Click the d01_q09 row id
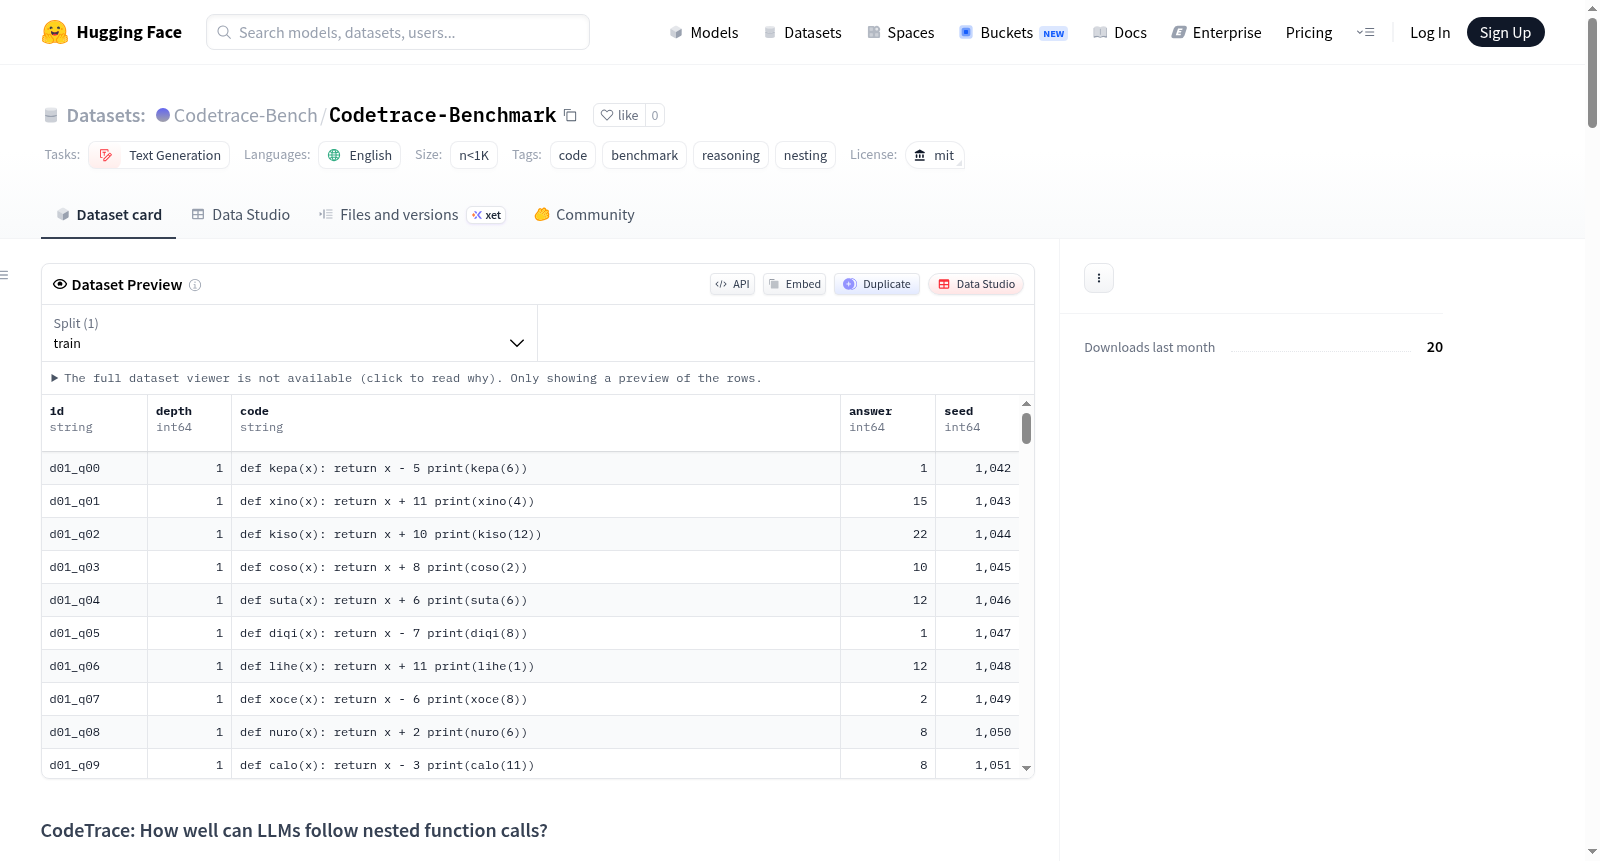The height and width of the screenshot is (861, 1600). pyautogui.click(x=75, y=765)
